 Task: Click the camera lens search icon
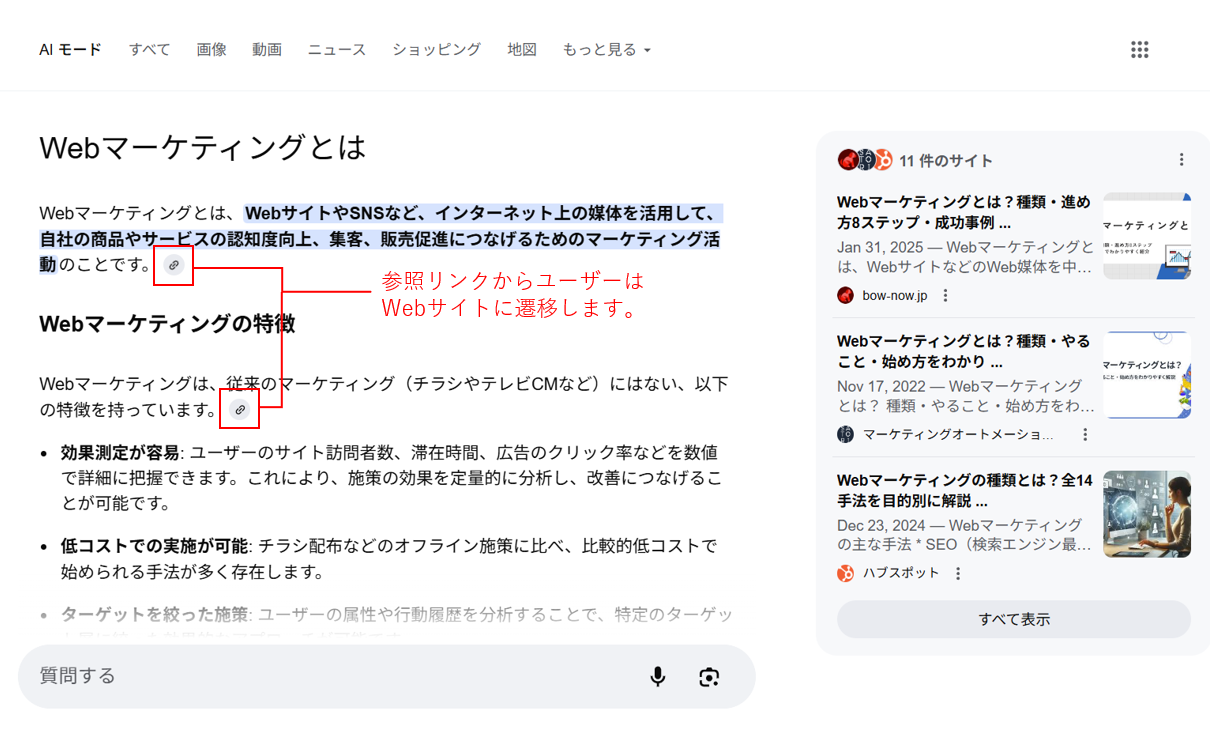tap(709, 677)
